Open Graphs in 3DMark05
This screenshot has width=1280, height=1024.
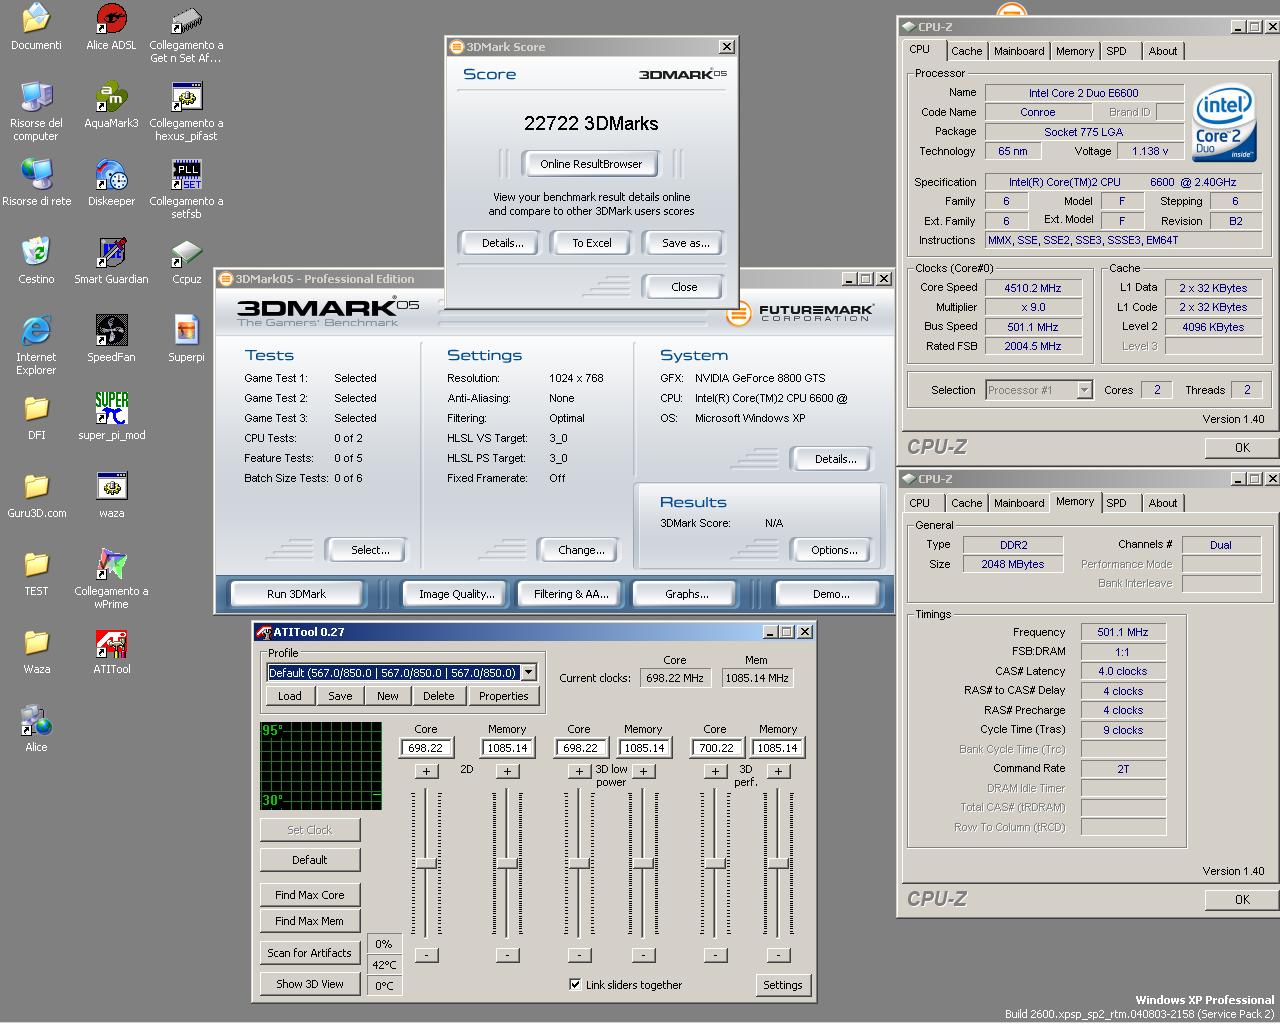pyautogui.click(x=687, y=594)
